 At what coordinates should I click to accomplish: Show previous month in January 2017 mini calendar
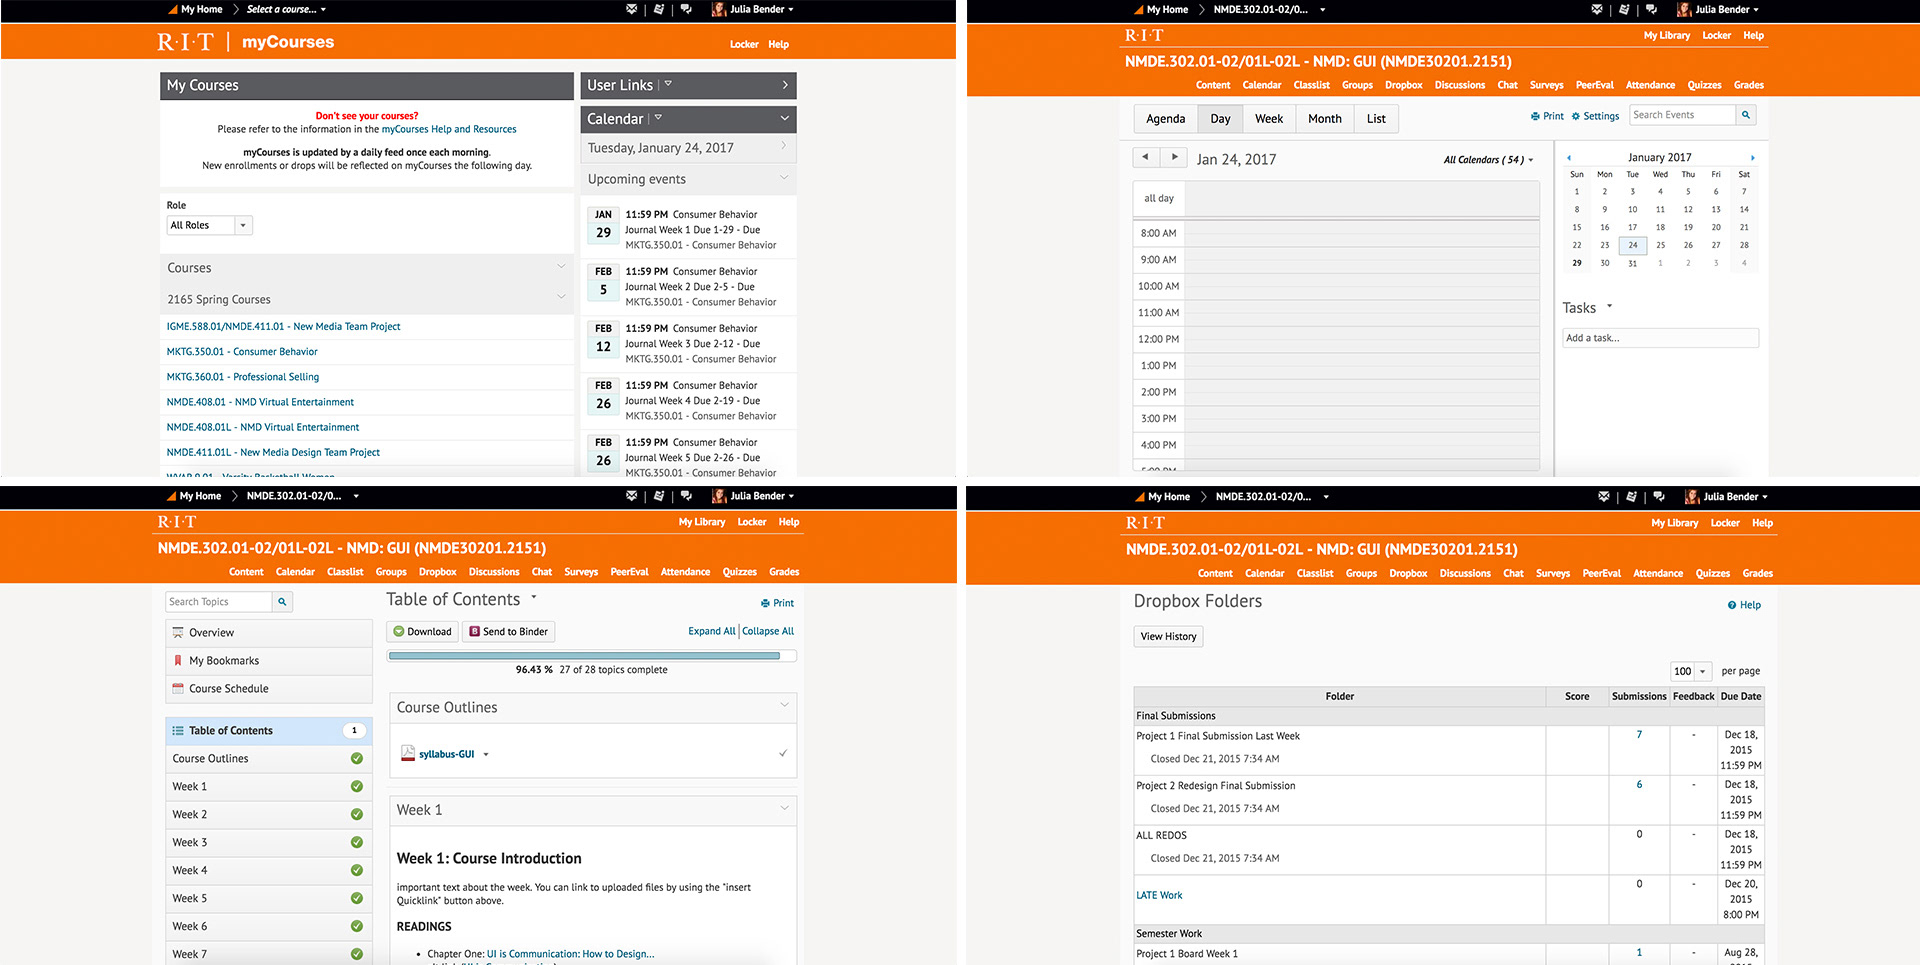click(x=1569, y=158)
